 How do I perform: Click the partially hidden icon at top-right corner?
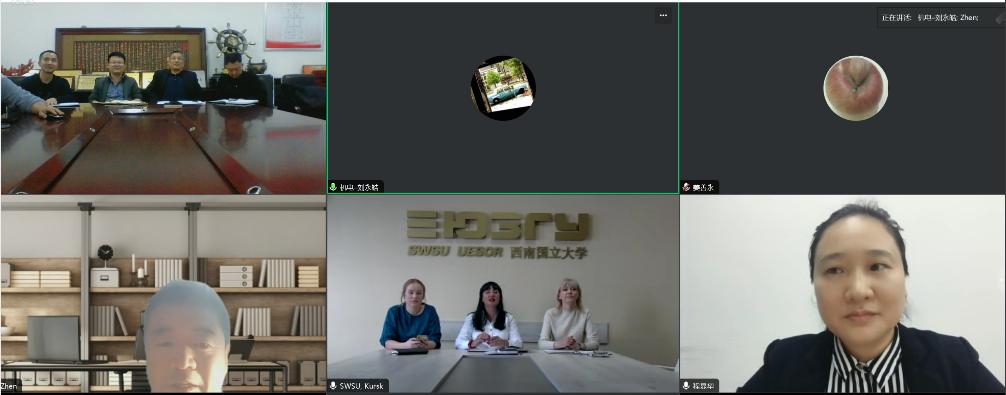coord(1000,18)
